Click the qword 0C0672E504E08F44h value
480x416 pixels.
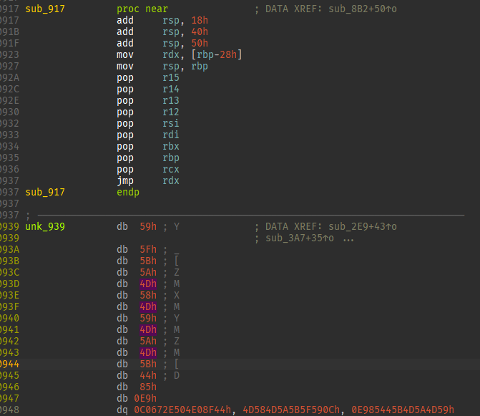[182, 410]
